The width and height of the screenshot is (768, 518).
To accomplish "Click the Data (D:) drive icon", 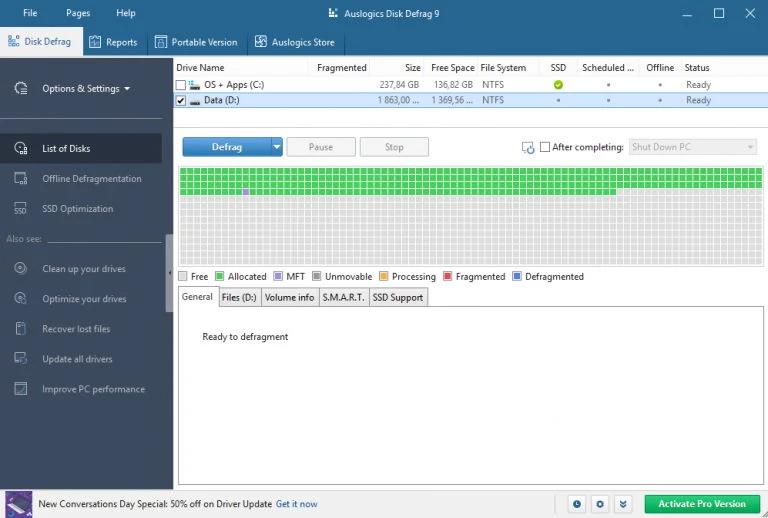I will pyautogui.click(x=195, y=101).
